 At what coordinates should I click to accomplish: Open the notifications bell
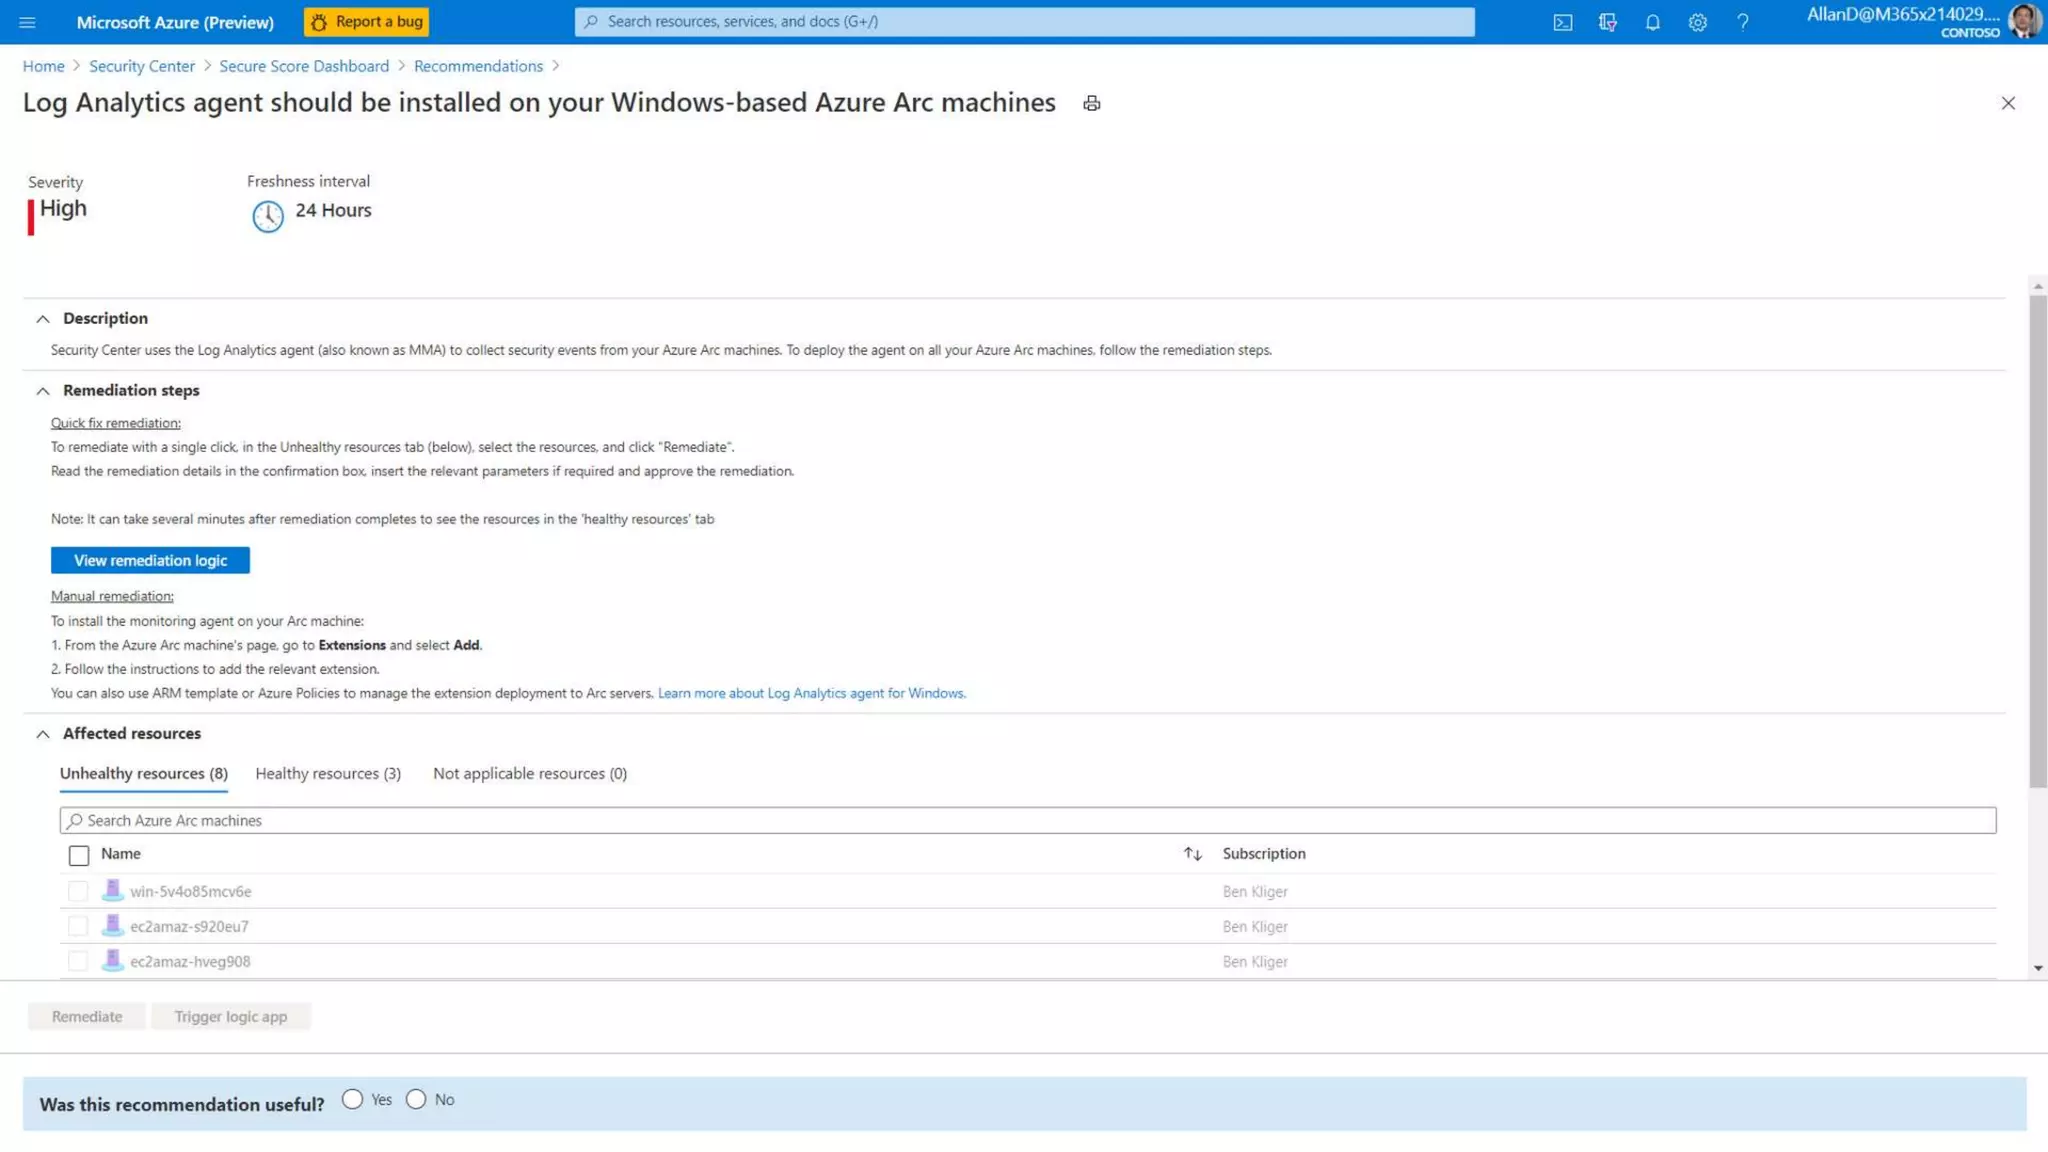point(1652,22)
